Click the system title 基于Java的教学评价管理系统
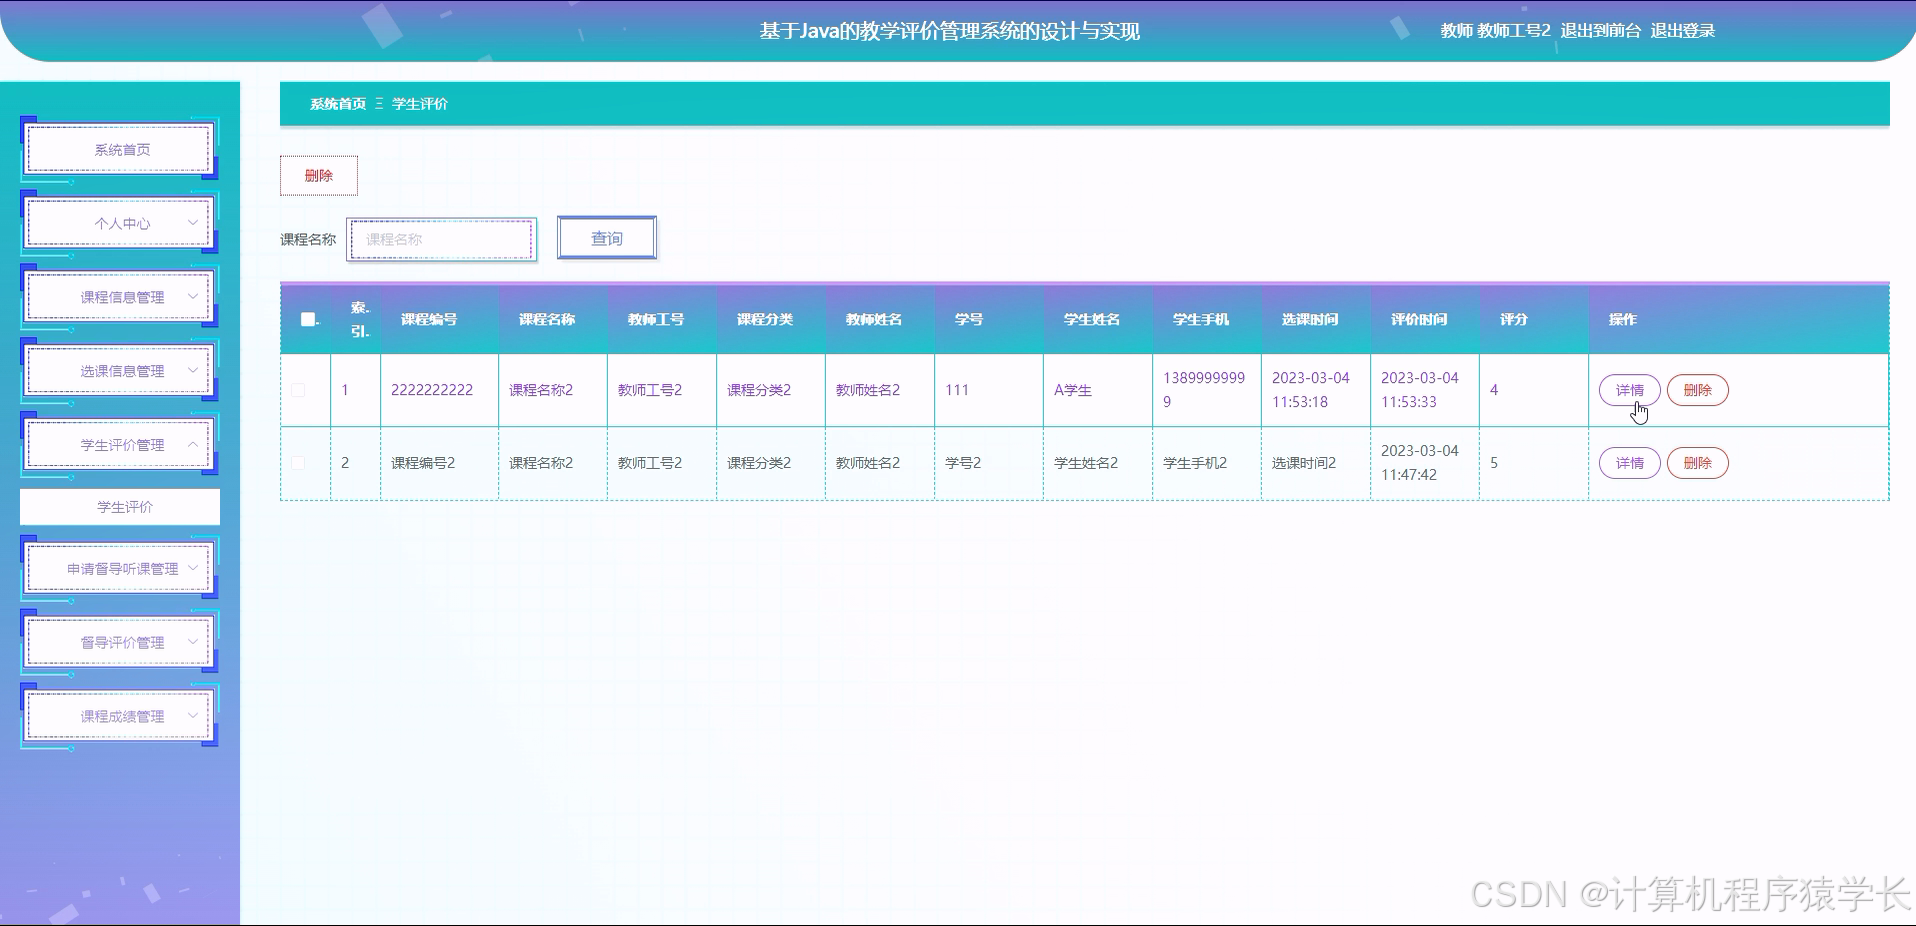This screenshot has width=1916, height=926. click(x=949, y=31)
